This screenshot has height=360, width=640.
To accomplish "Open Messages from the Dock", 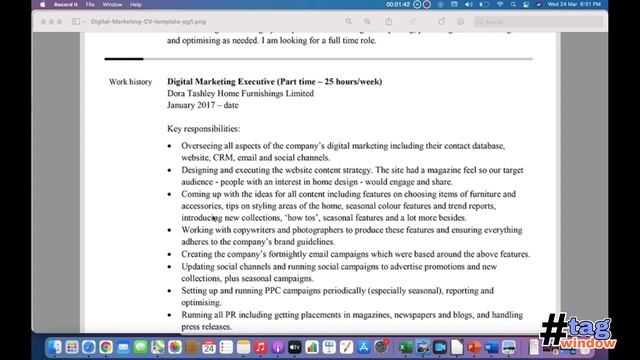I will point(140,347).
